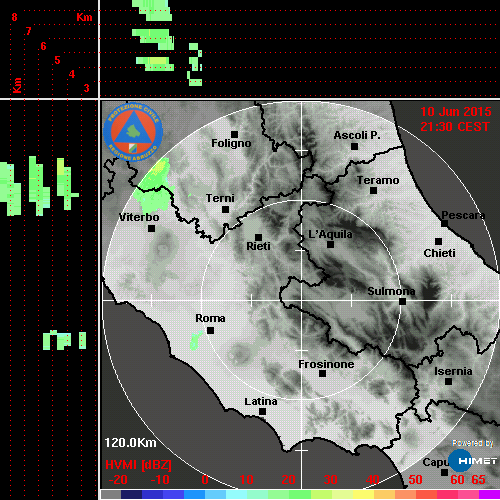Image resolution: width=500 pixels, height=500 pixels.
Task: Click the Frosinone city label
Action: [x=326, y=364]
